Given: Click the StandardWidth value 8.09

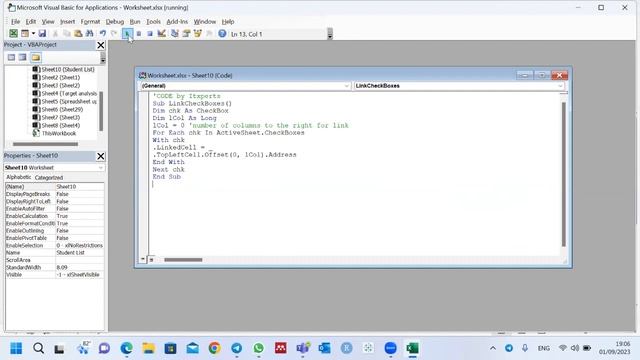Looking at the screenshot, I should click(80, 267).
